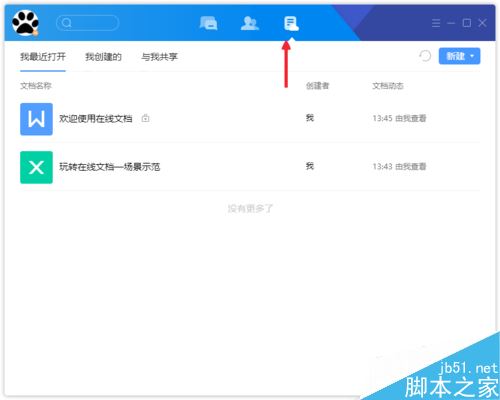Click the green X spreadsheet icon

(36, 167)
